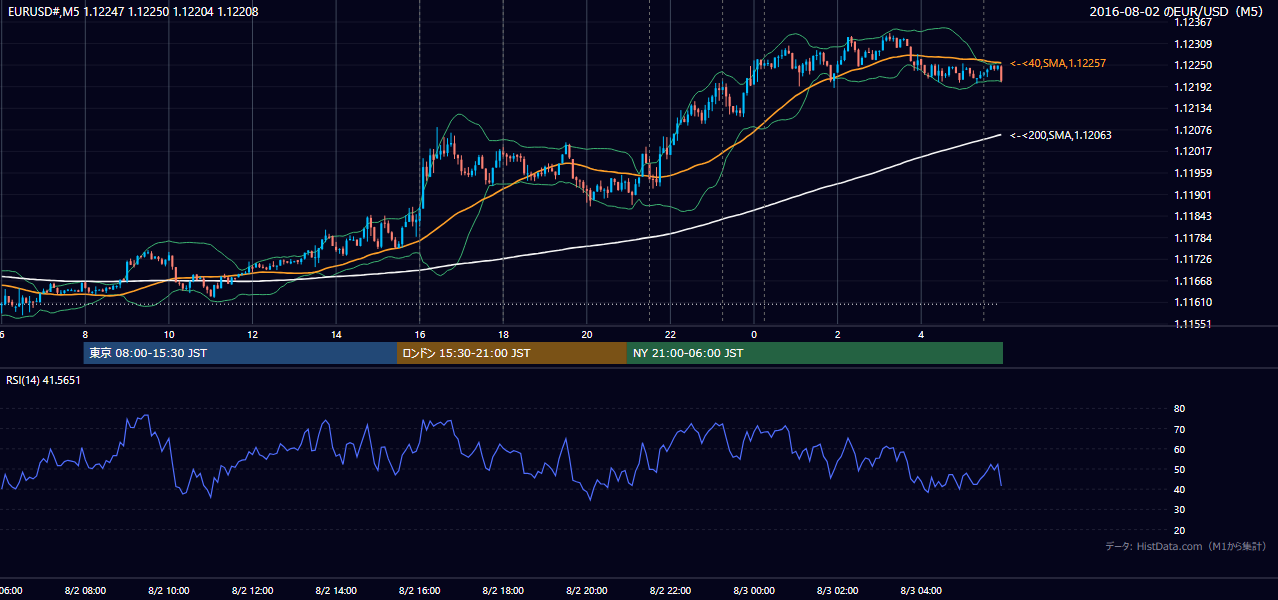The height and width of the screenshot is (600, 1278).
Task: Select the 40 SMA label 1.12257
Action: (x=1058, y=63)
